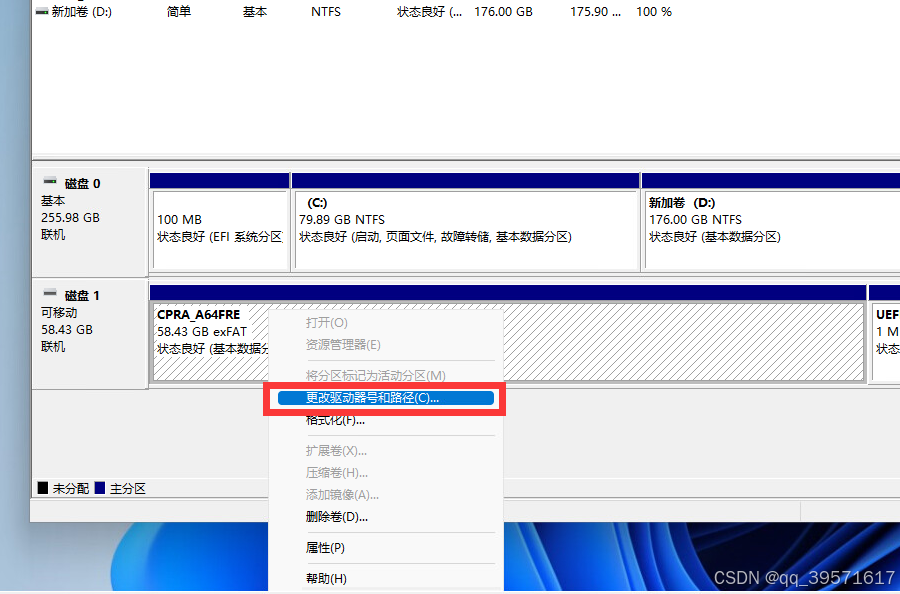Open 属性(P) from context menu
This screenshot has width=900, height=594.
pyautogui.click(x=325, y=548)
